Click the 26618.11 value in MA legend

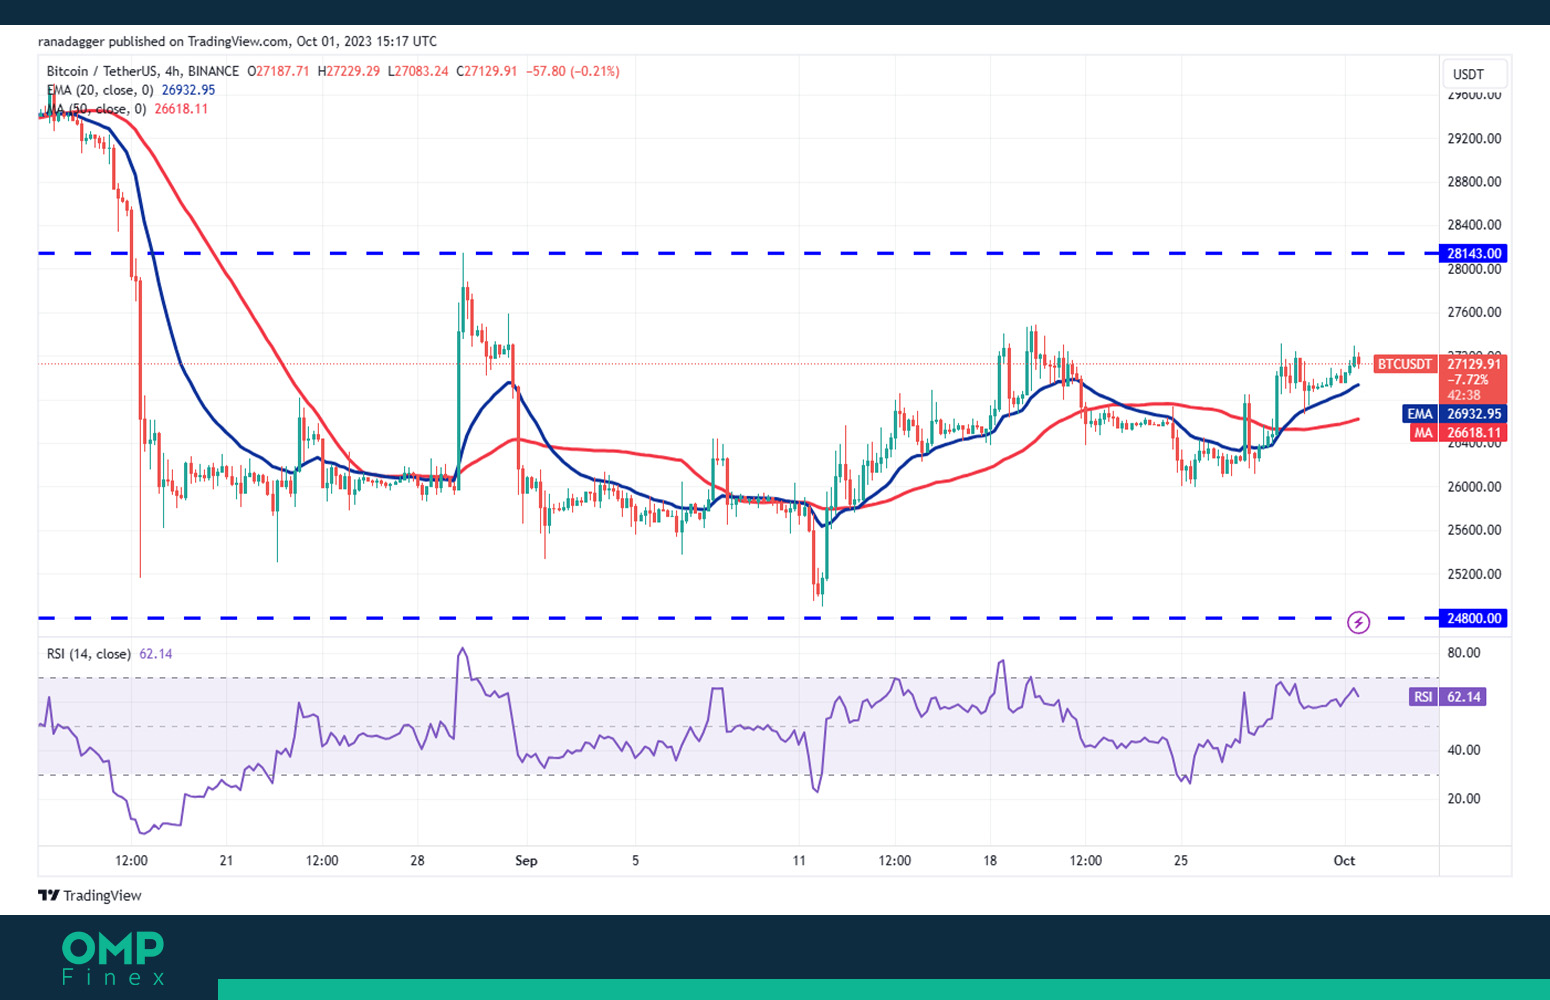[x=181, y=109]
